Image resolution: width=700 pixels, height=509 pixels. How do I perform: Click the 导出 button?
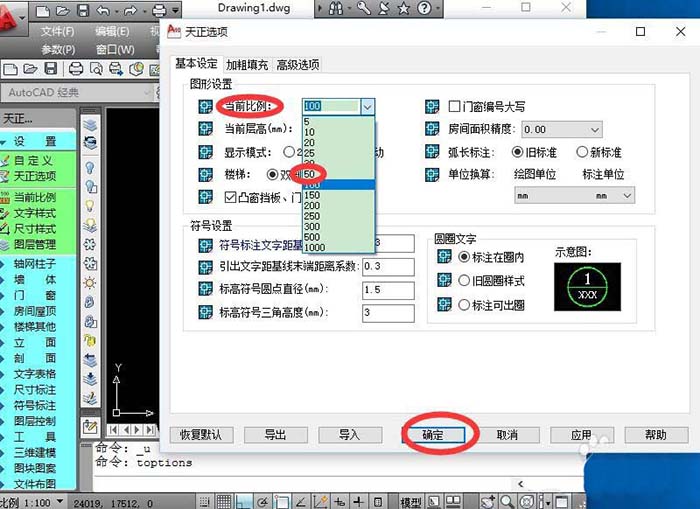point(275,435)
